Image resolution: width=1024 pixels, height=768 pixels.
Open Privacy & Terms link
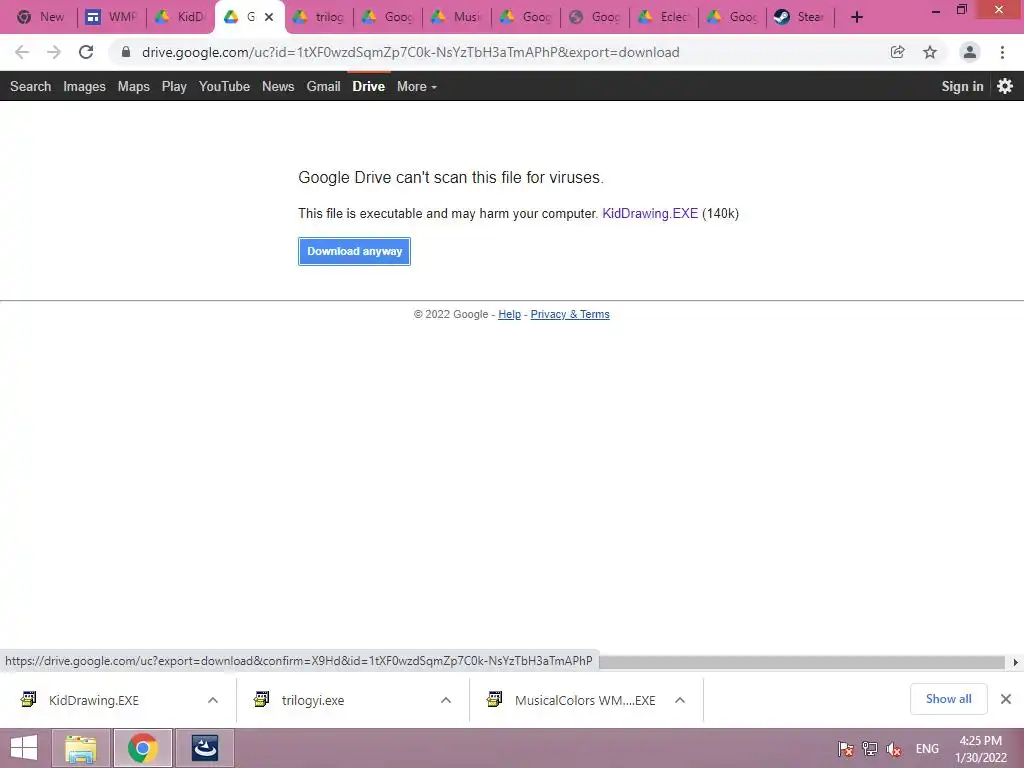tap(570, 314)
